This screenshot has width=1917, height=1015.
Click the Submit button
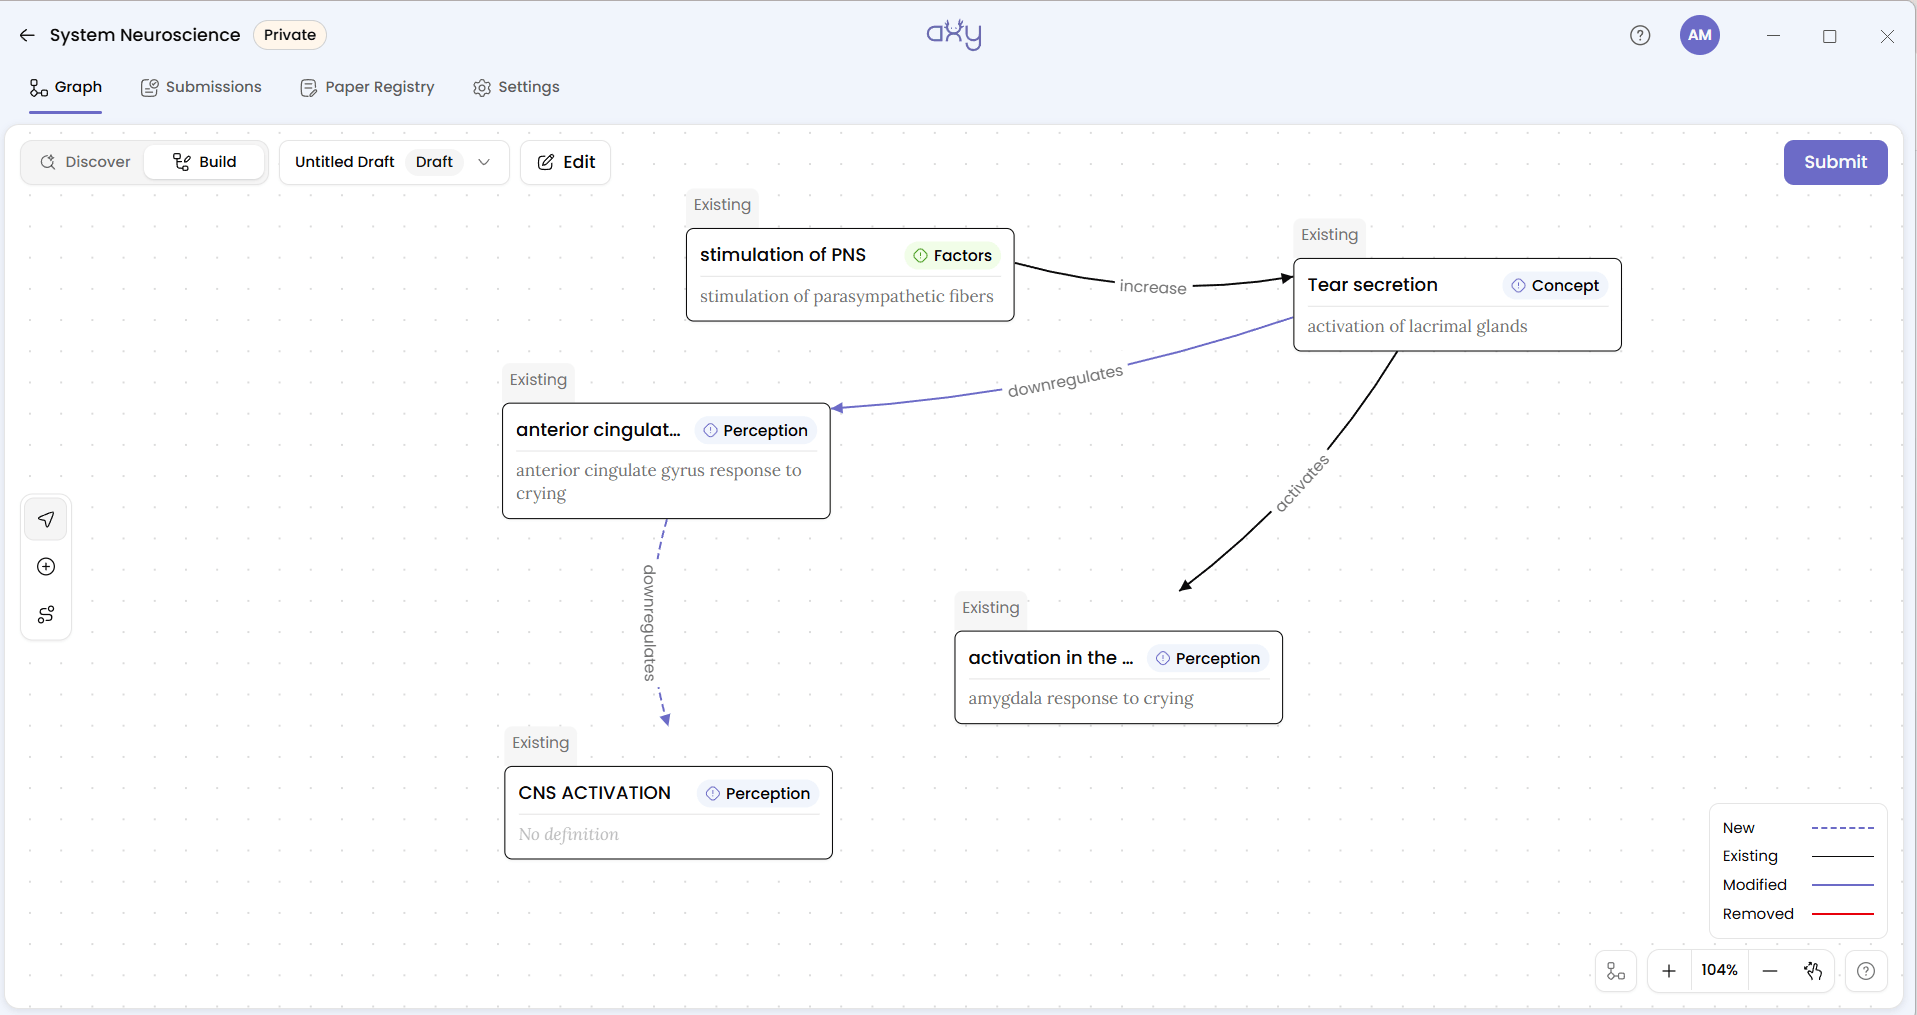pos(1835,162)
